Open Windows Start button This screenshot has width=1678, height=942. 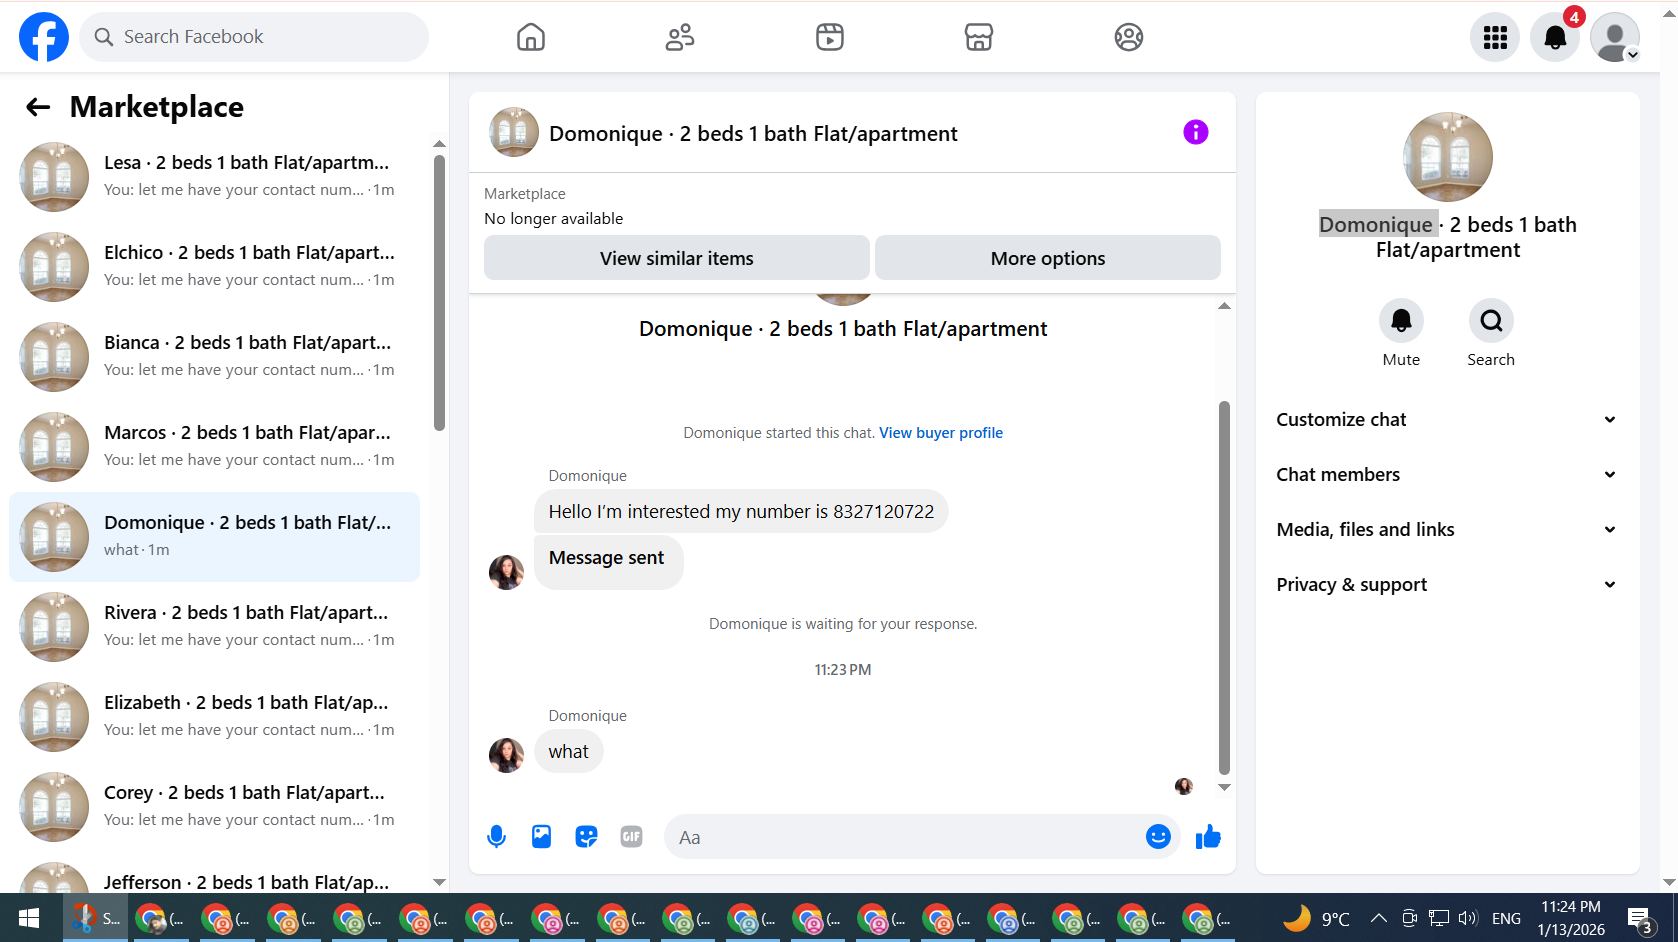pos(29,918)
